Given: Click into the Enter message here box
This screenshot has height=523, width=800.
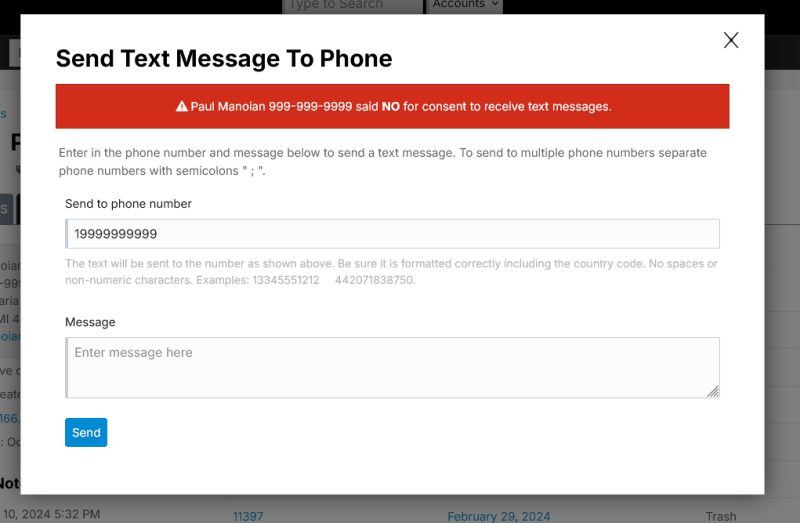Looking at the screenshot, I should pos(392,367).
